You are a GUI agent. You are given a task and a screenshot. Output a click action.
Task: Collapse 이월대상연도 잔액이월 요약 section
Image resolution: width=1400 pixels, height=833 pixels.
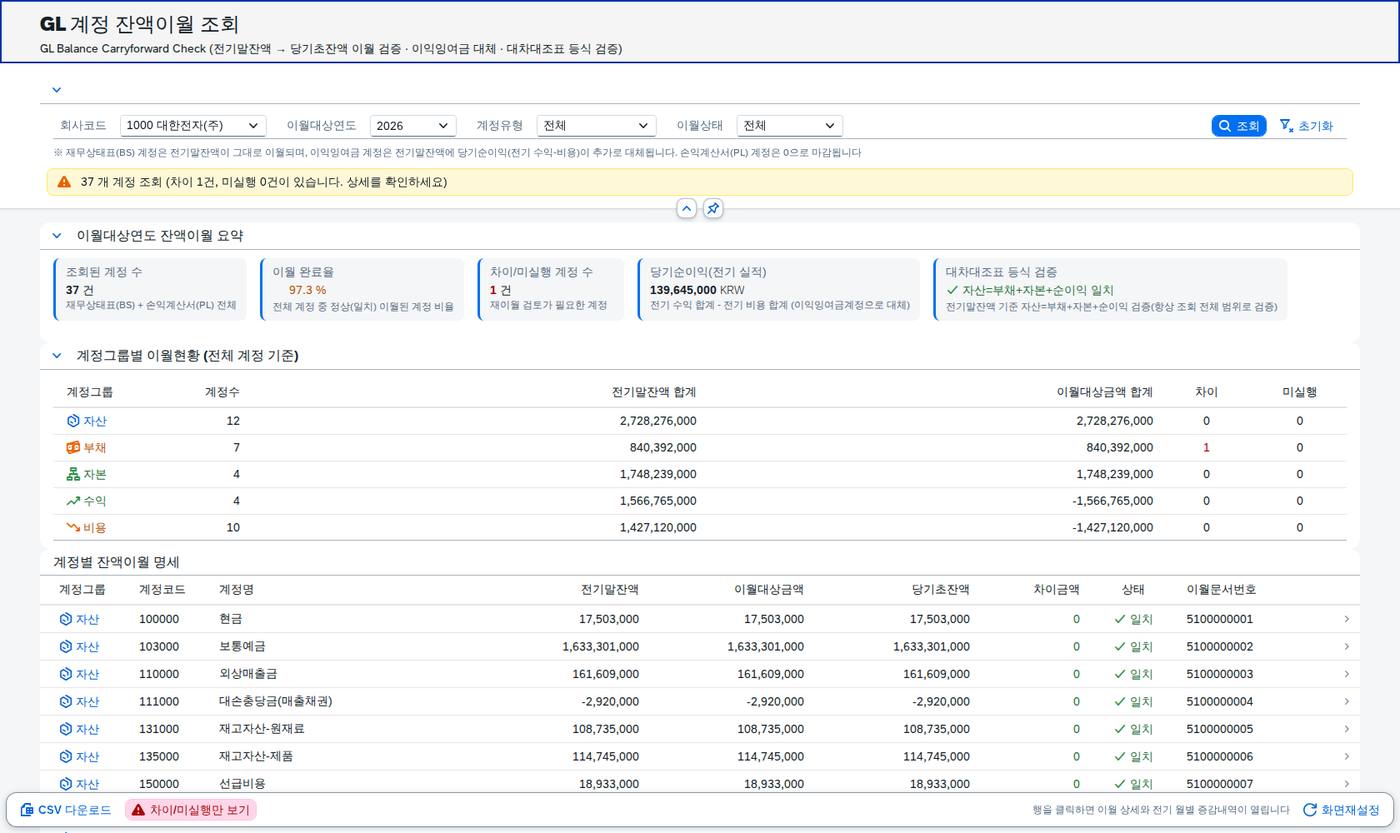click(57, 236)
